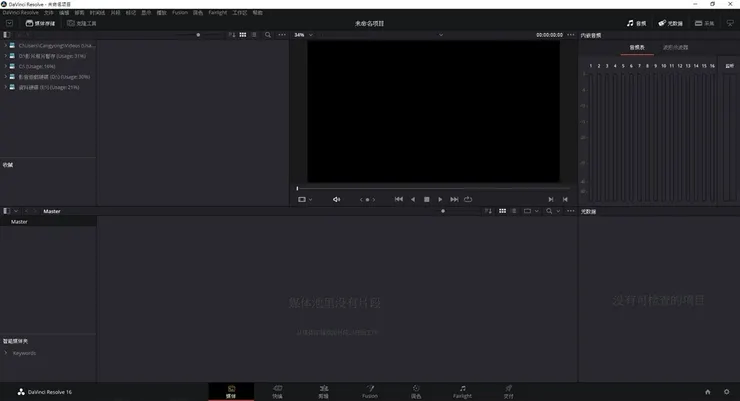Open the dropdown arrow left of 媒体存储
This screenshot has height=401, width=740.
(x=9, y=23)
